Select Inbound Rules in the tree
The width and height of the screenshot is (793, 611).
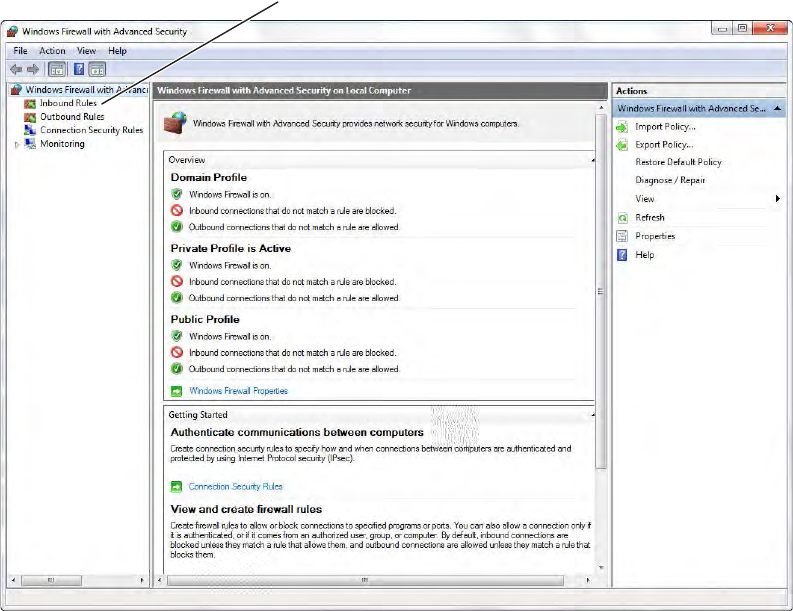(68, 103)
